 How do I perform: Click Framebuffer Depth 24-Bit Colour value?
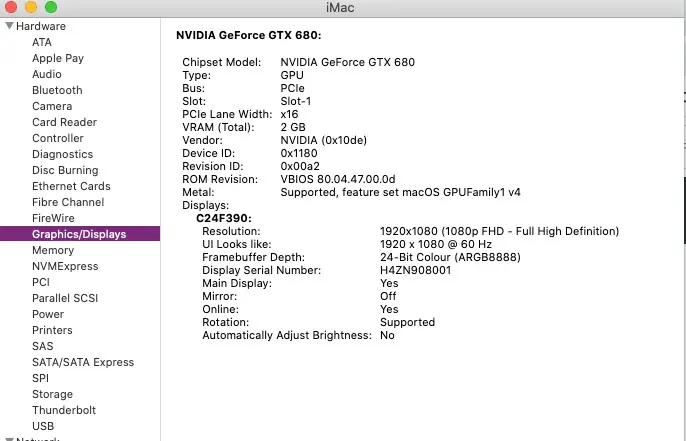click(450, 257)
